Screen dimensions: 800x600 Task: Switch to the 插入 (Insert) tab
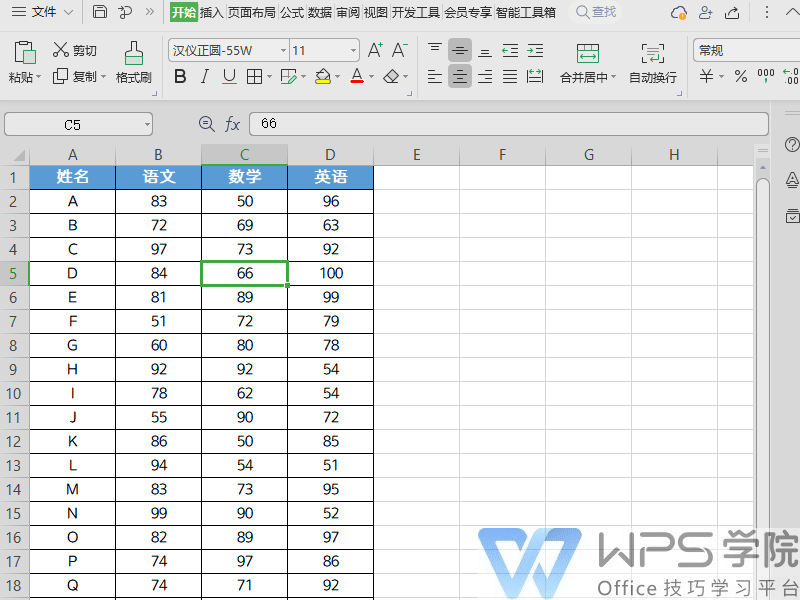(x=211, y=12)
